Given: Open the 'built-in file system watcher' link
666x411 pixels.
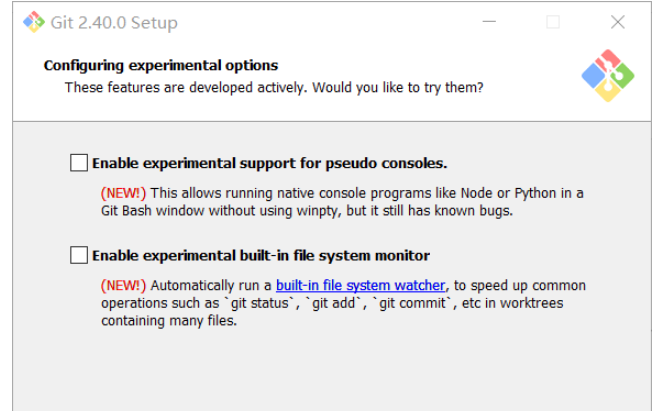Looking at the screenshot, I should click(360, 286).
